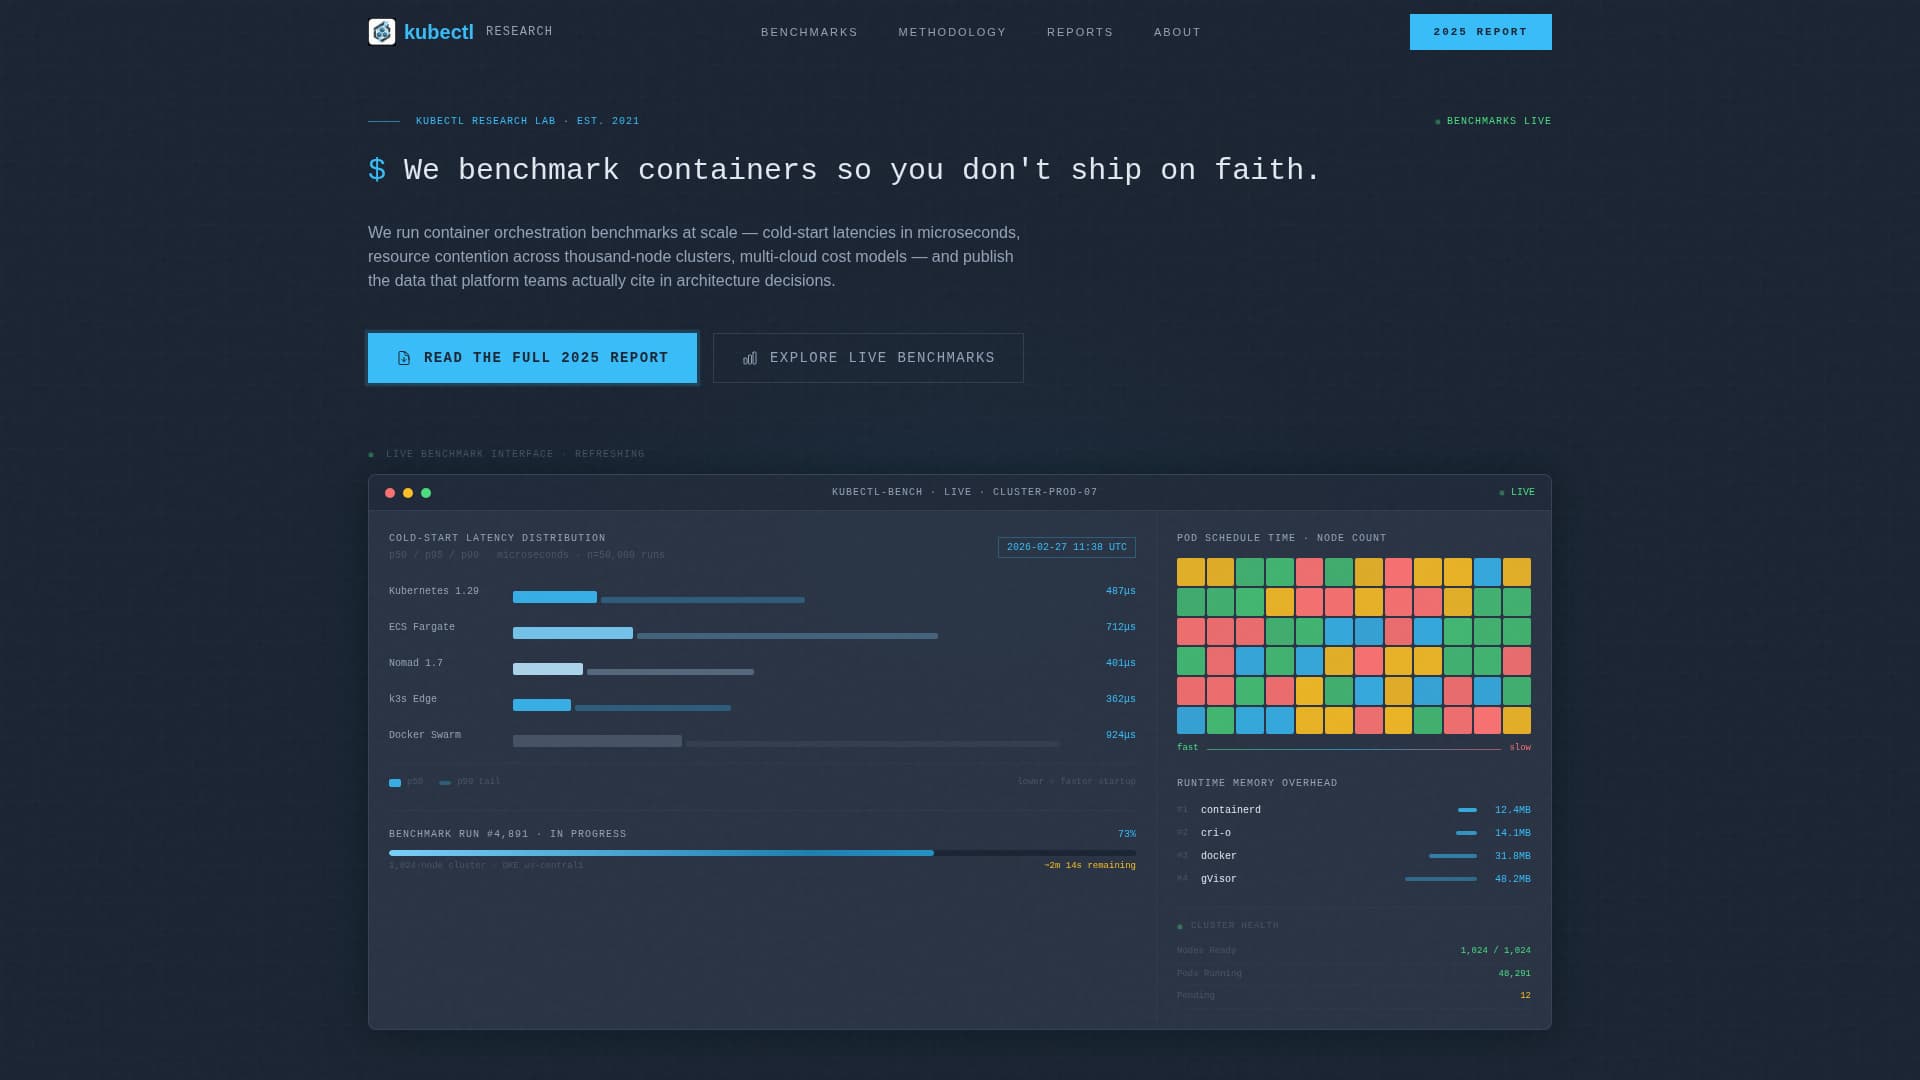The height and width of the screenshot is (1080, 1920).
Task: Click the 12.4MB memory value
Action: [1513, 810]
